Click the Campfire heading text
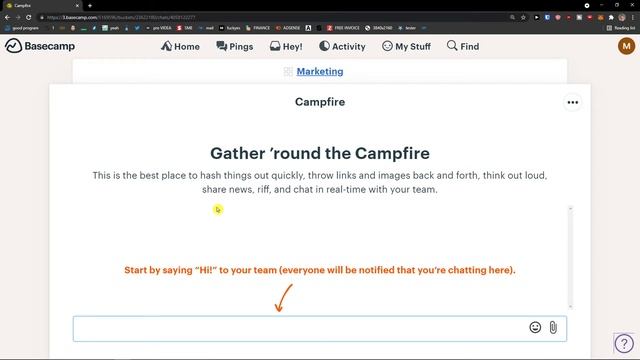The width and height of the screenshot is (640, 360). 320,102
